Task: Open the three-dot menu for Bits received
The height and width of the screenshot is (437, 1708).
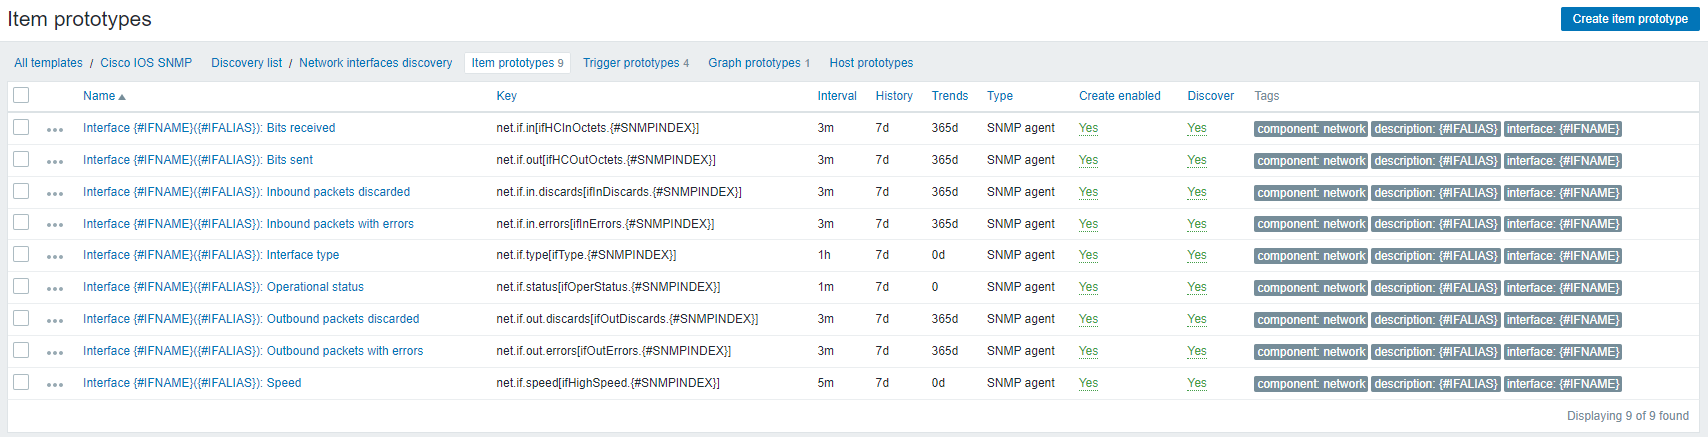Action: pyautogui.click(x=55, y=129)
